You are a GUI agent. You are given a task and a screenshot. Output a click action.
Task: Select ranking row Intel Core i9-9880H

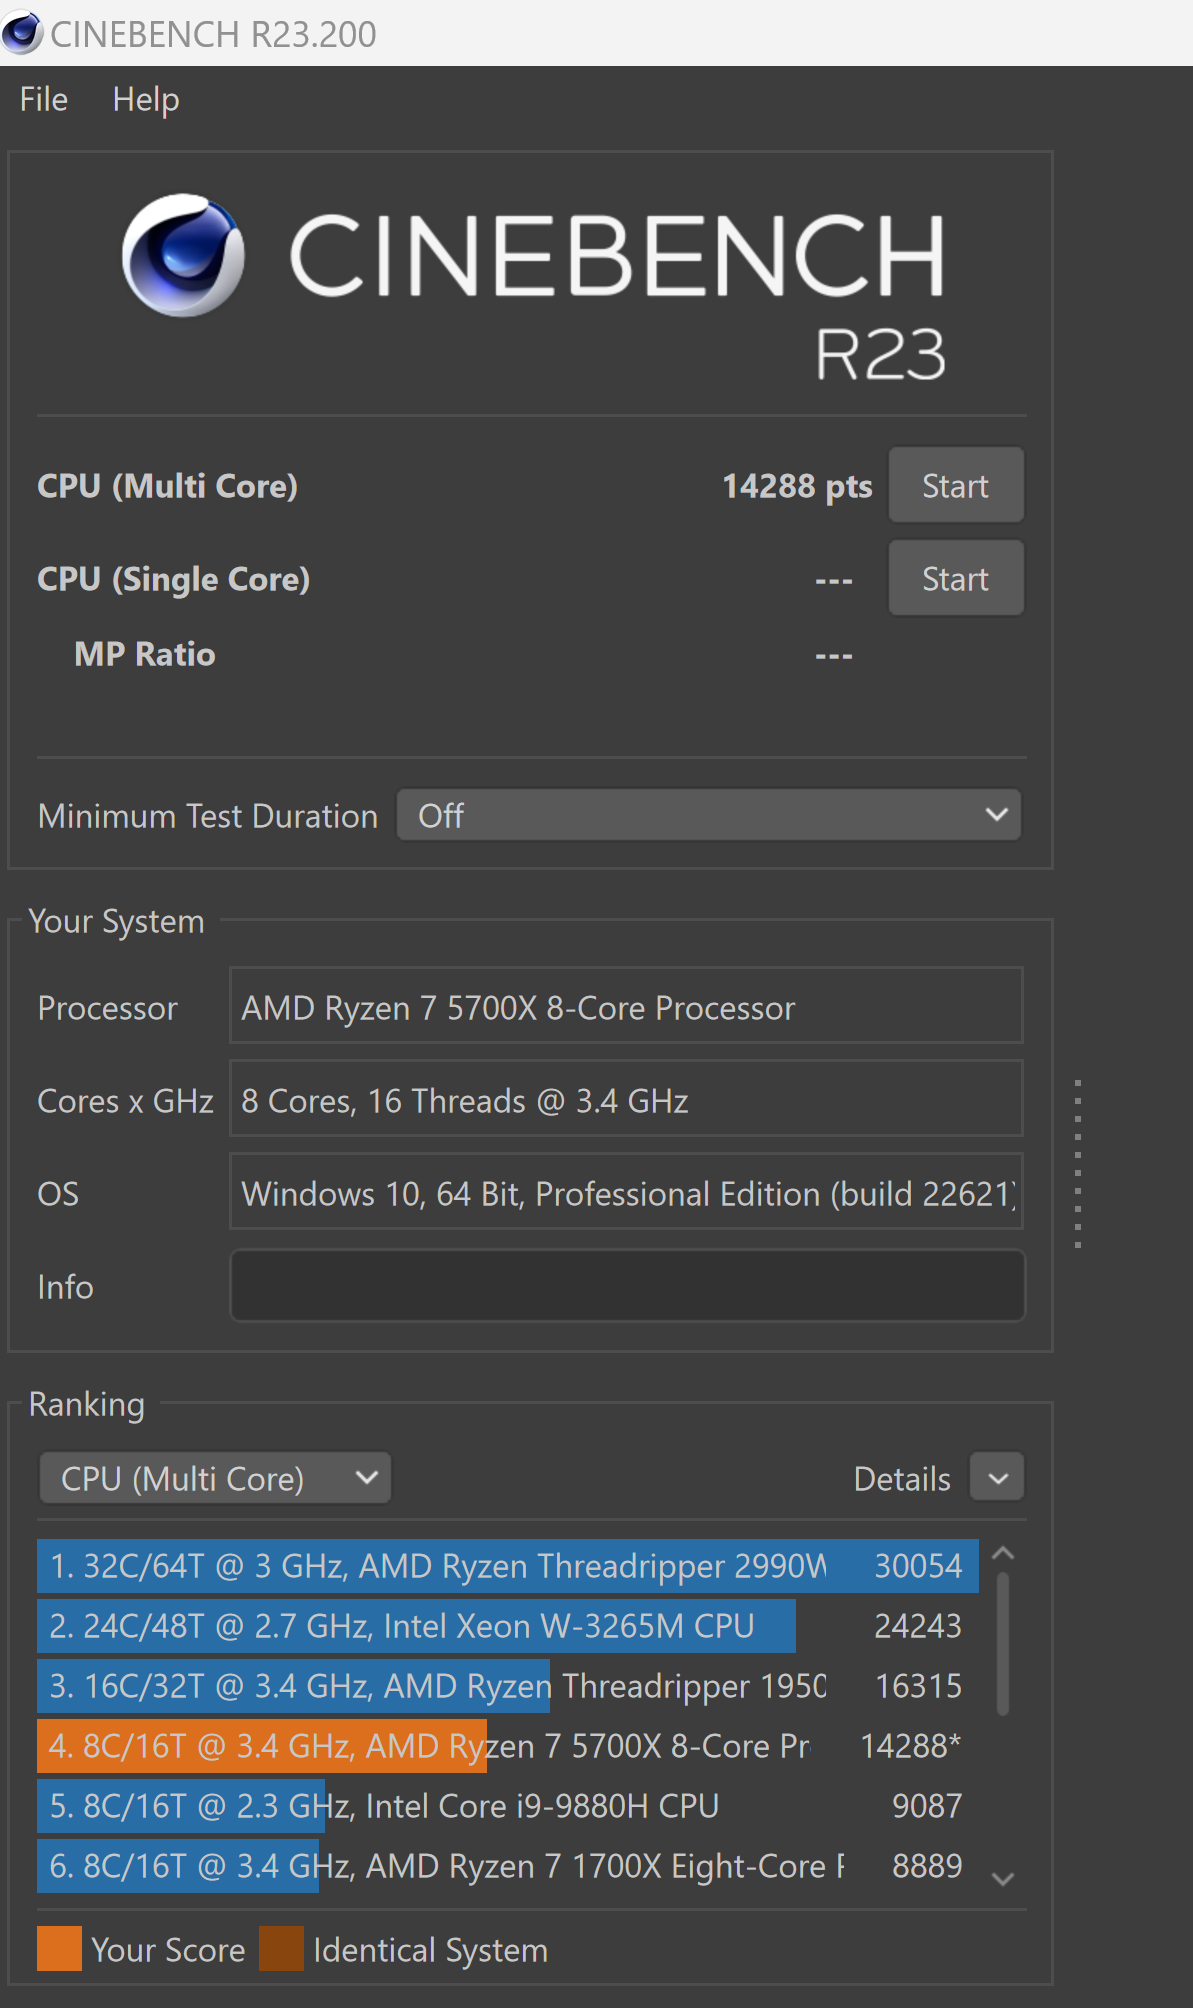pyautogui.click(x=508, y=1806)
